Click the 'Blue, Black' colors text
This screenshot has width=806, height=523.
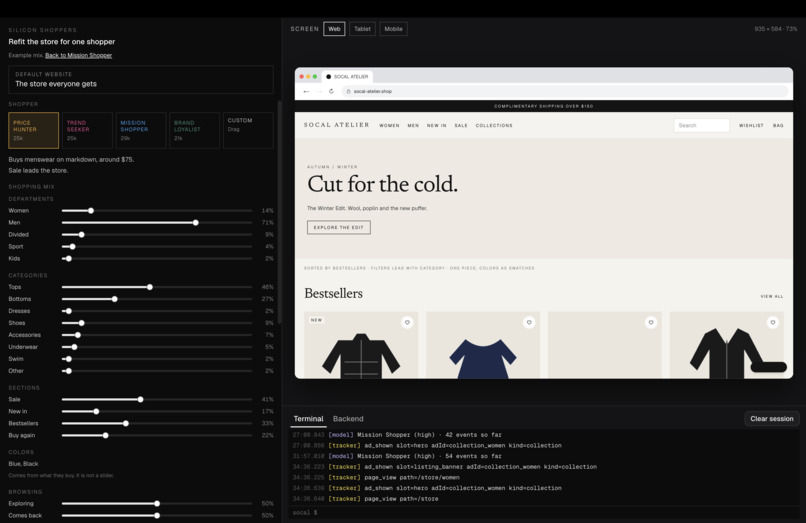pos(23,464)
